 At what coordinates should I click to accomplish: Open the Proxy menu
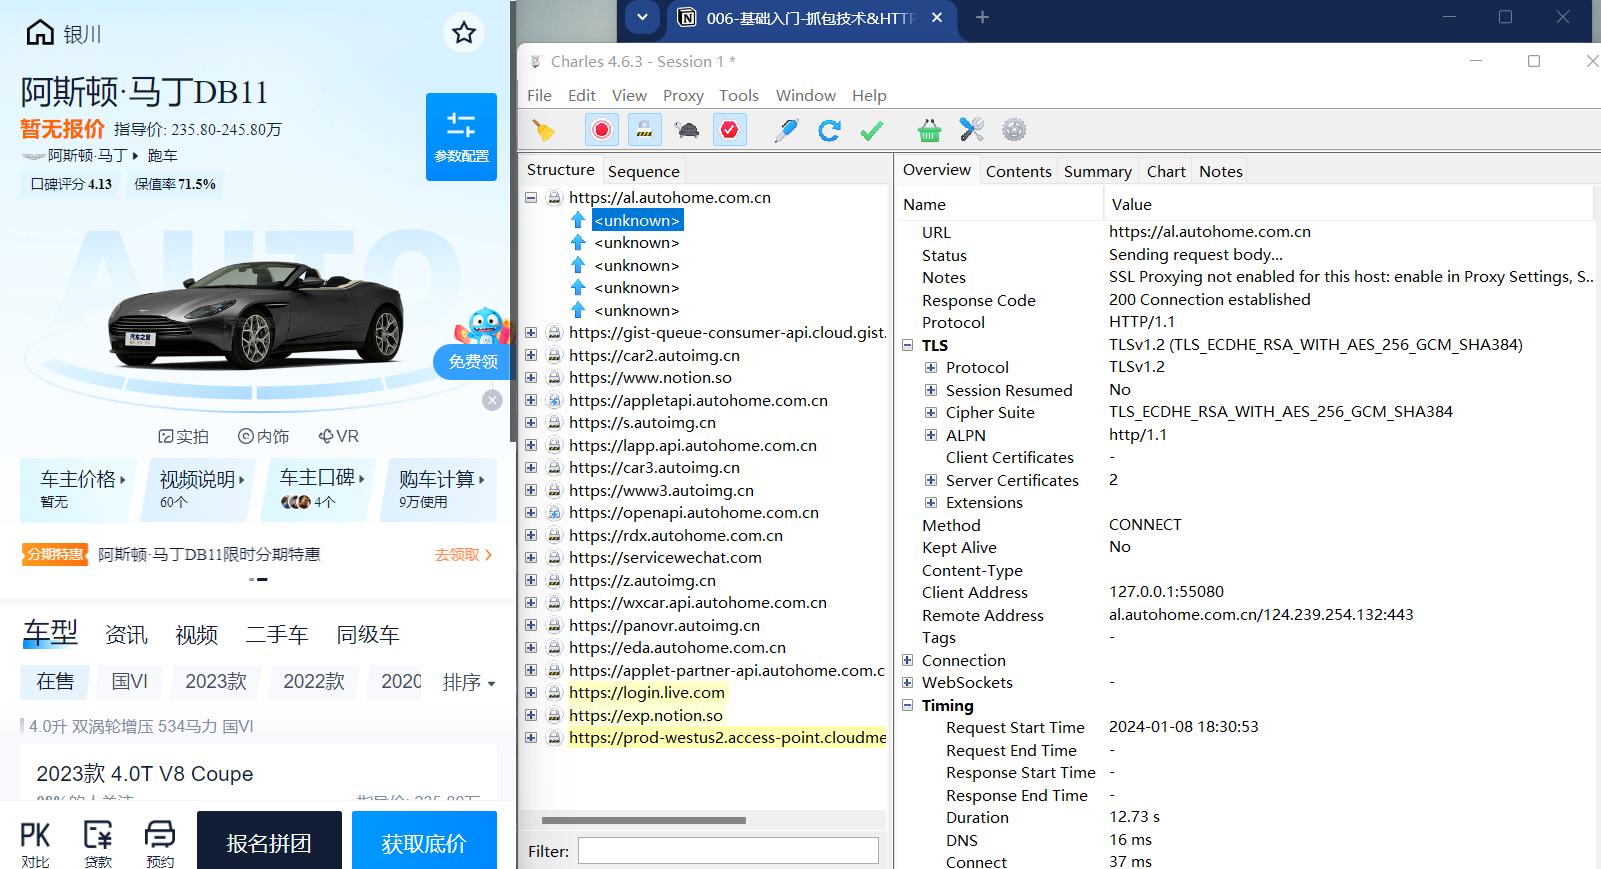[683, 95]
